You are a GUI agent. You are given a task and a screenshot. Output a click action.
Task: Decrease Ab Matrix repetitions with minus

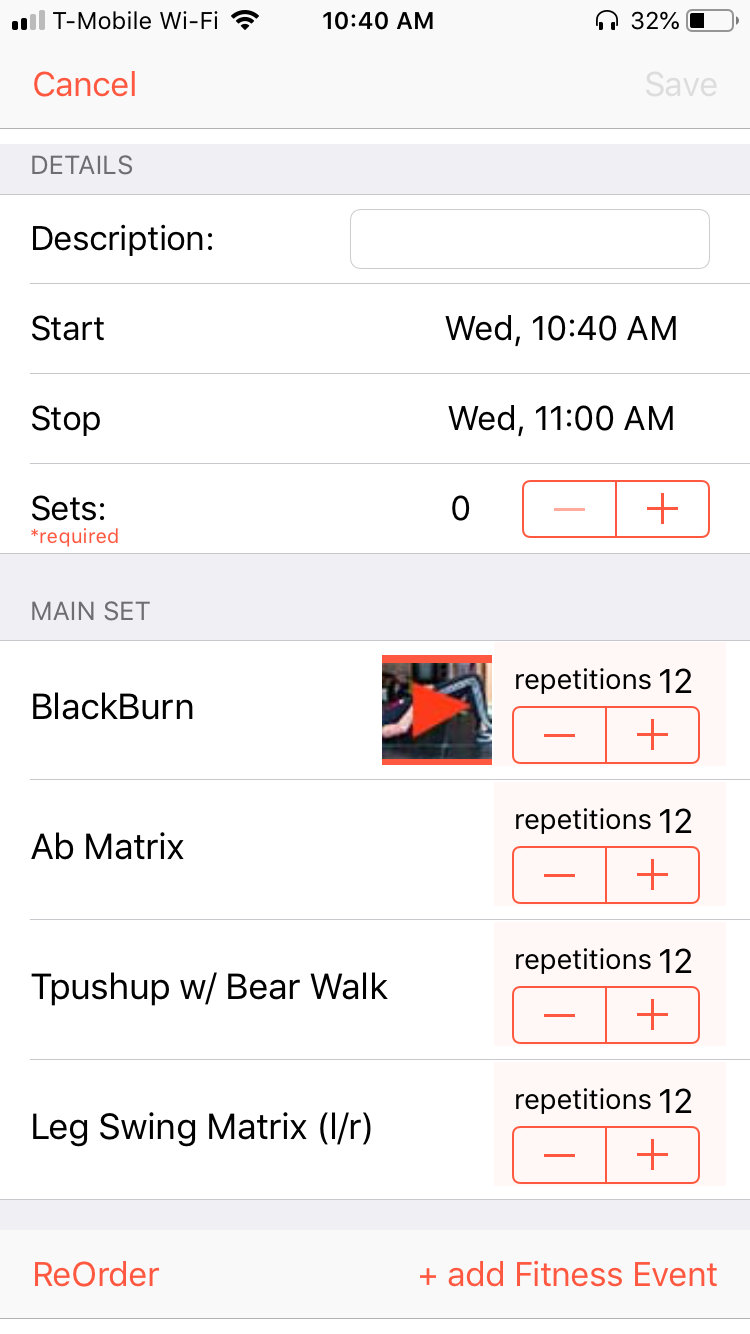click(x=559, y=875)
